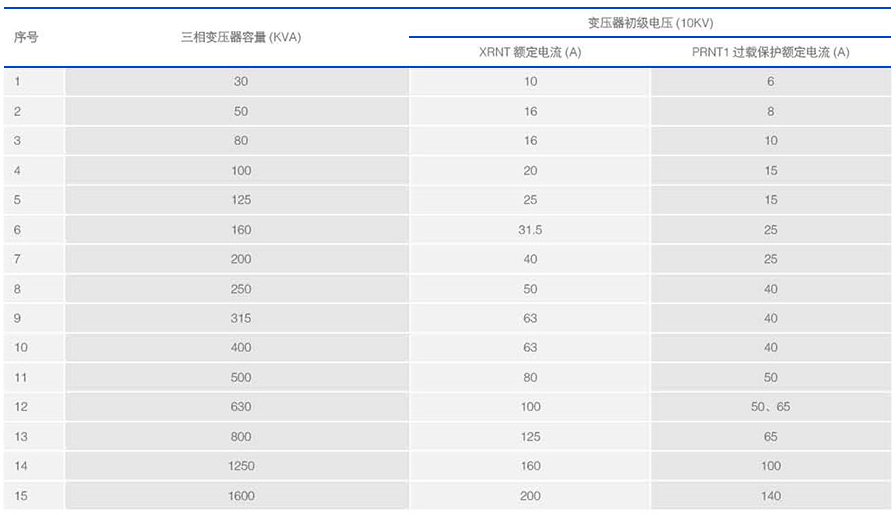Select the 三相变压器容量 (KVA) header
The image size is (896, 515).
point(240,37)
